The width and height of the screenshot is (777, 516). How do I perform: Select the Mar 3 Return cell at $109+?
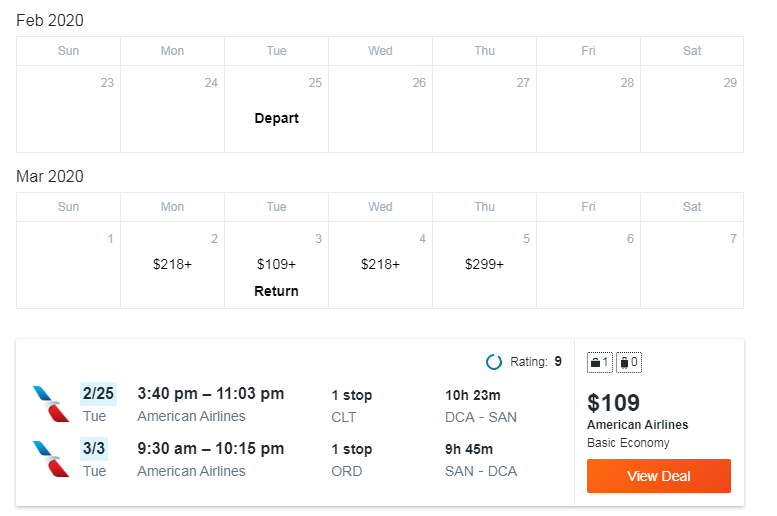pyautogui.click(x=277, y=265)
